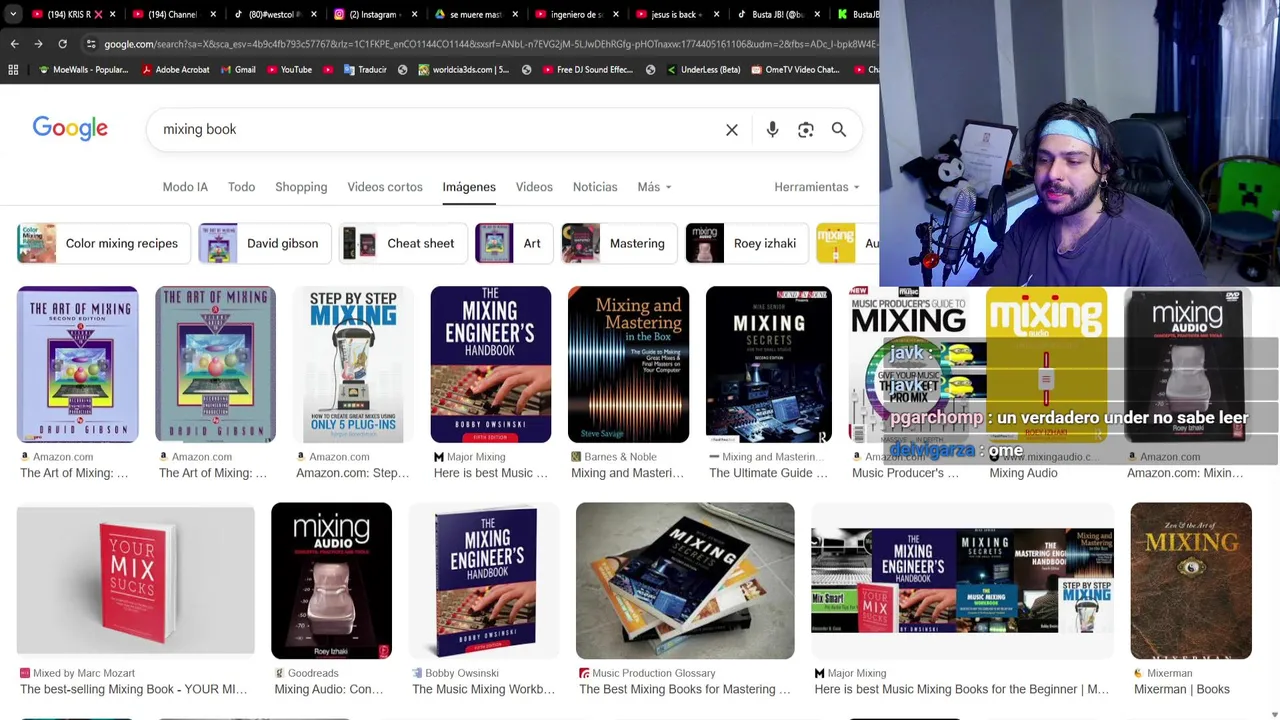Open Google Lens image search icon
The width and height of the screenshot is (1280, 720).
(806, 130)
